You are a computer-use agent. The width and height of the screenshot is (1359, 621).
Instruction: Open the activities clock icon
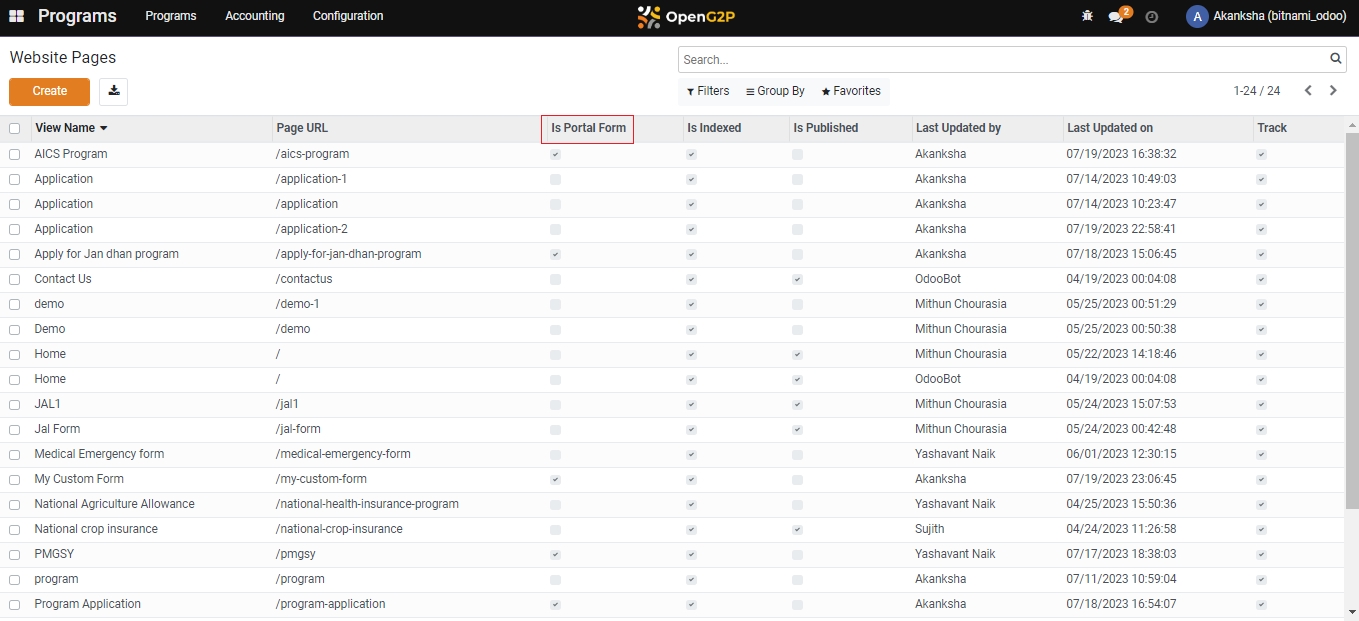(1151, 17)
